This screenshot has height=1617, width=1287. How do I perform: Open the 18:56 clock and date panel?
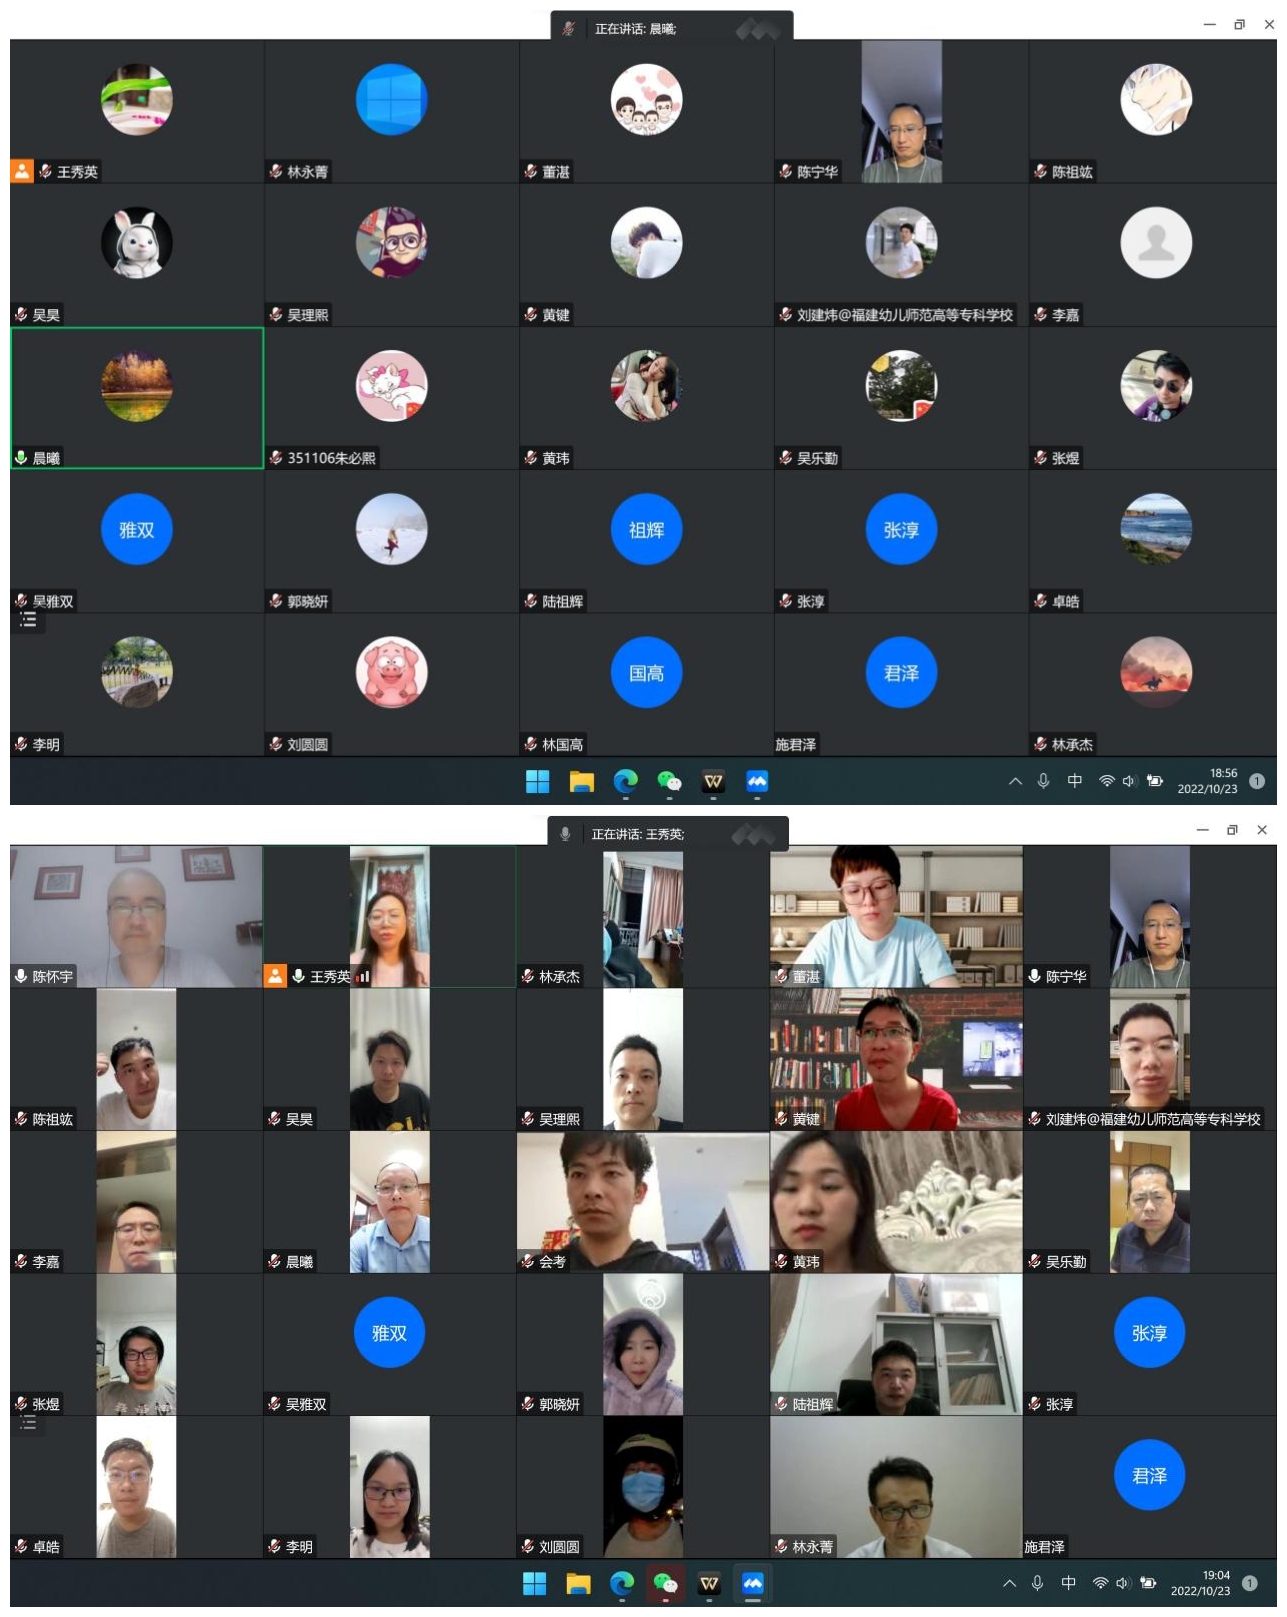pos(1207,781)
